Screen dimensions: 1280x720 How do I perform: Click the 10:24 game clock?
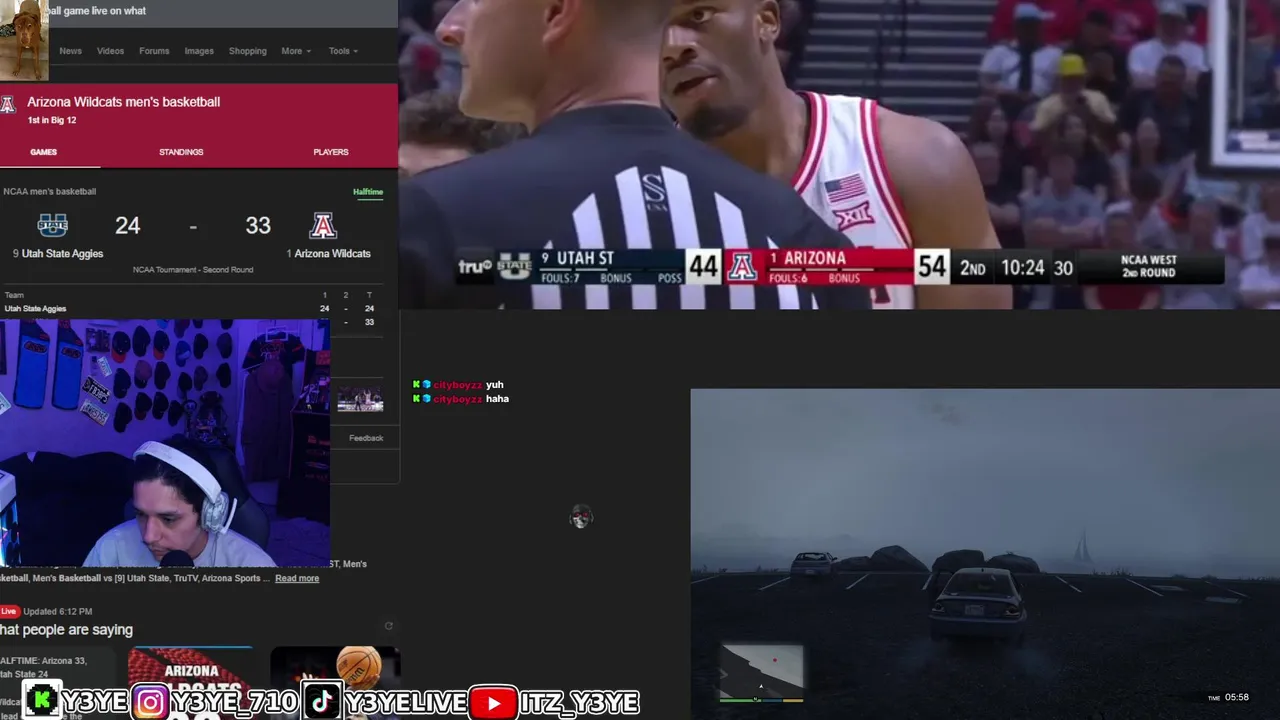[x=1022, y=268]
